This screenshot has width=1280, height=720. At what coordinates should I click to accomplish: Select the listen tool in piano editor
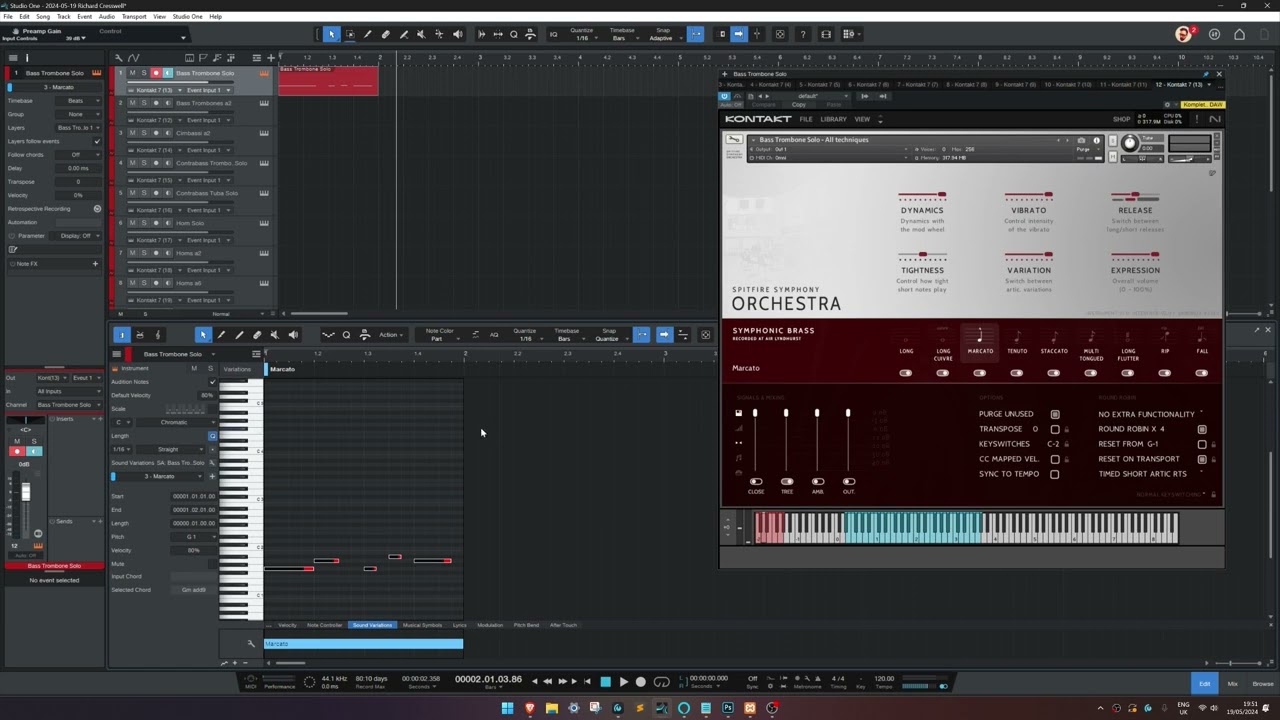click(x=293, y=335)
